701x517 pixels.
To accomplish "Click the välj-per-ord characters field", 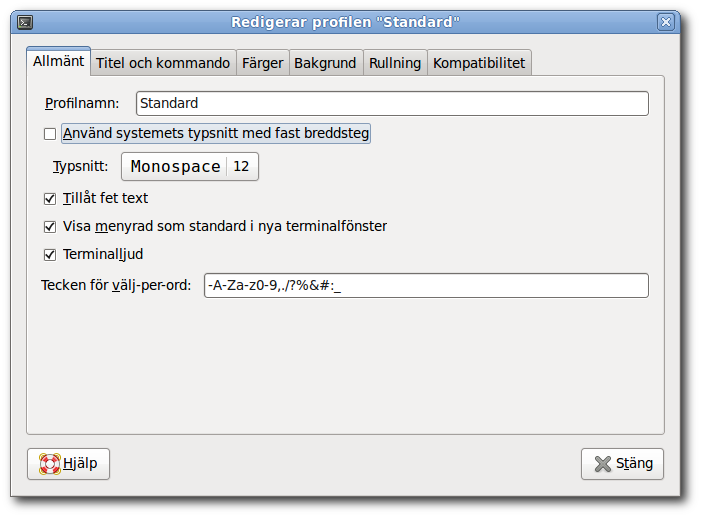I will pyautogui.click(x=426, y=285).
